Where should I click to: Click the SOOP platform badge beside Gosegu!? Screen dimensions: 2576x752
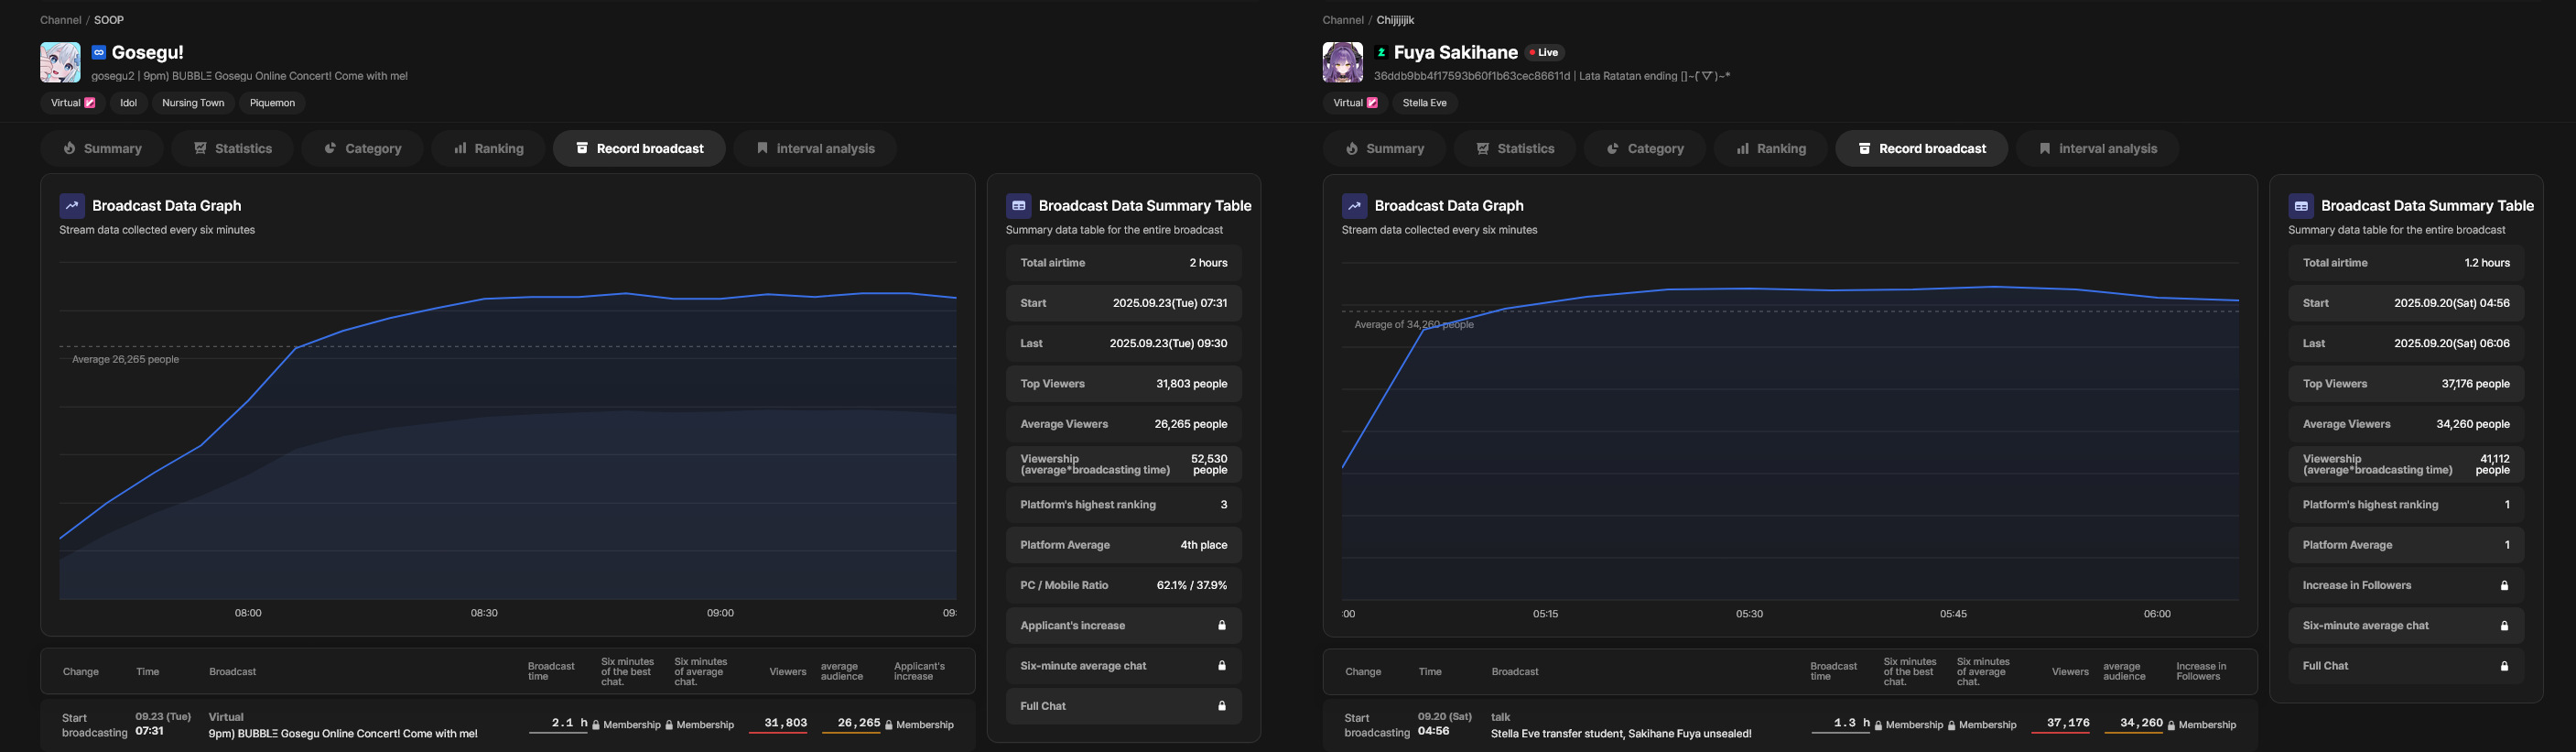tap(99, 52)
